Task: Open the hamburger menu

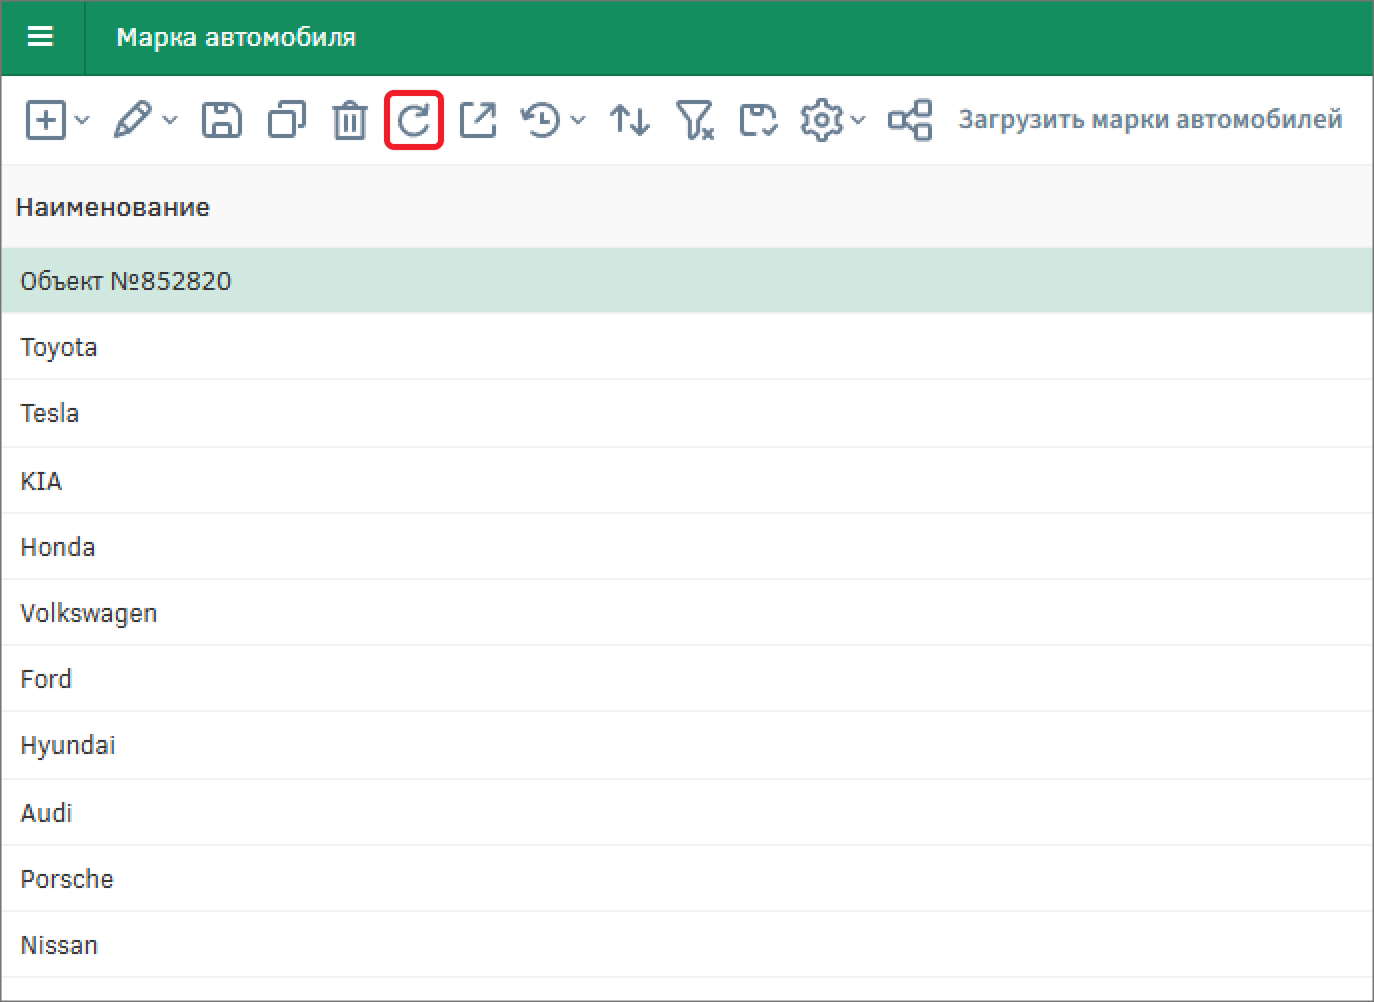Action: click(x=40, y=37)
